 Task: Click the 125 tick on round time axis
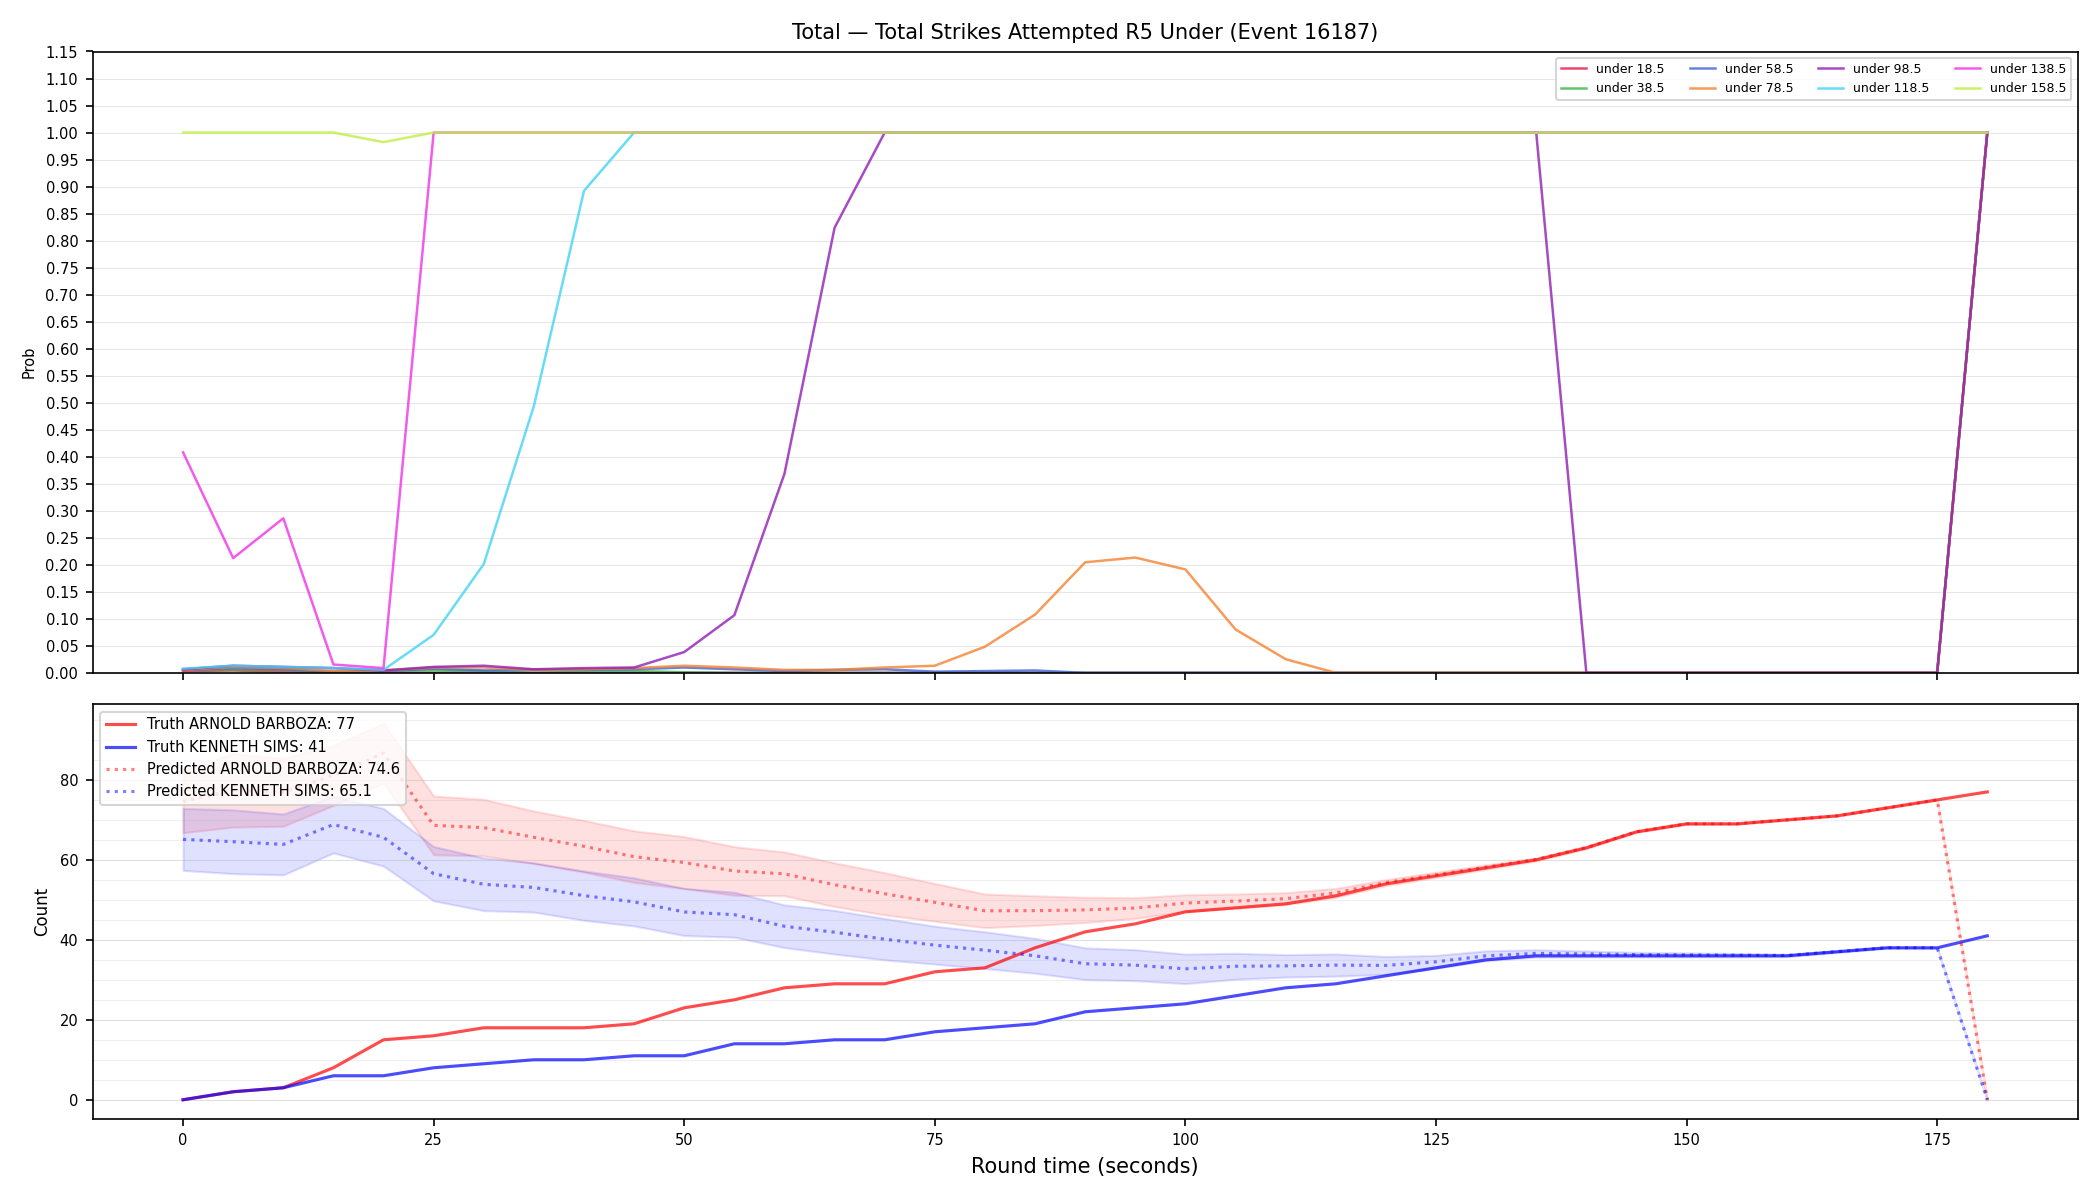click(x=1436, y=1139)
